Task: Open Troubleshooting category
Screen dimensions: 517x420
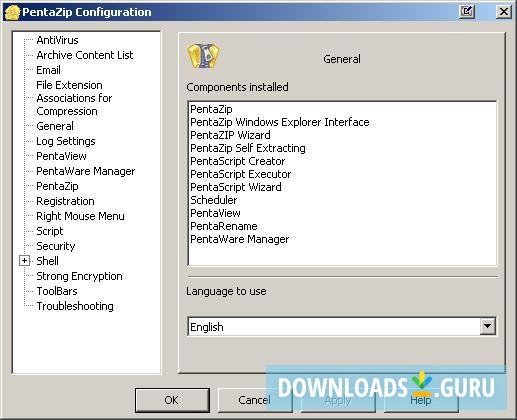Action: pyautogui.click(x=75, y=306)
